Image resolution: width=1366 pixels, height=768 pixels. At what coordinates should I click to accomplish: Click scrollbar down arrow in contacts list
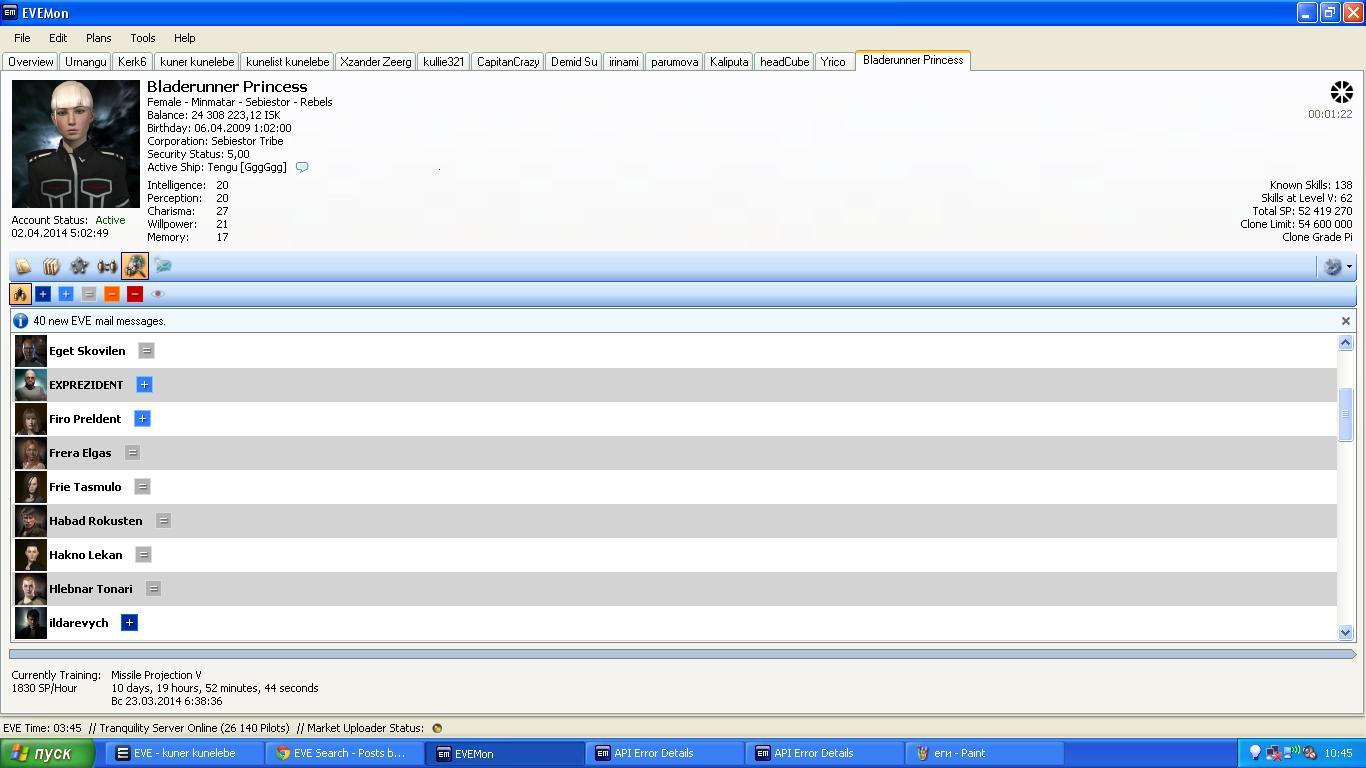pos(1345,632)
